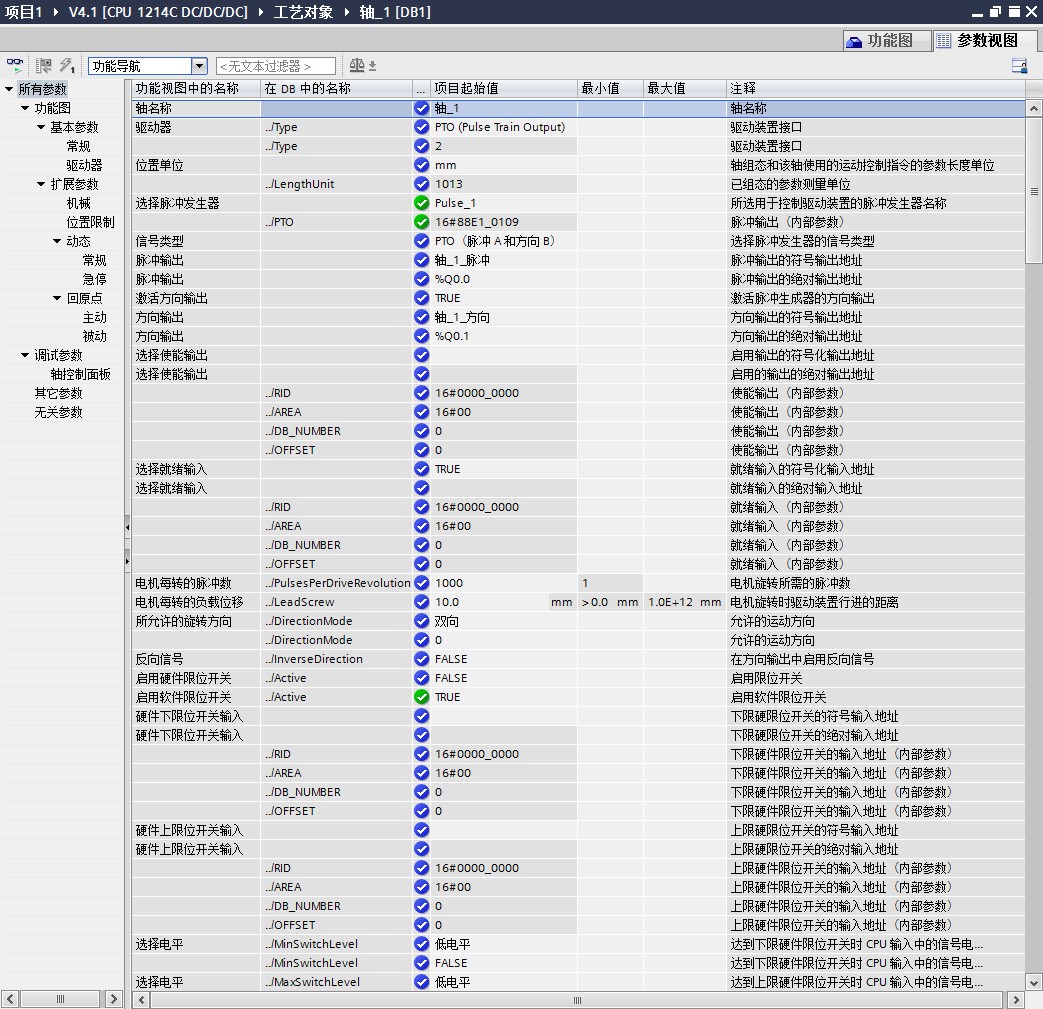Click the status icon beside %Q0.0
The height and width of the screenshot is (1009, 1043).
point(421,279)
